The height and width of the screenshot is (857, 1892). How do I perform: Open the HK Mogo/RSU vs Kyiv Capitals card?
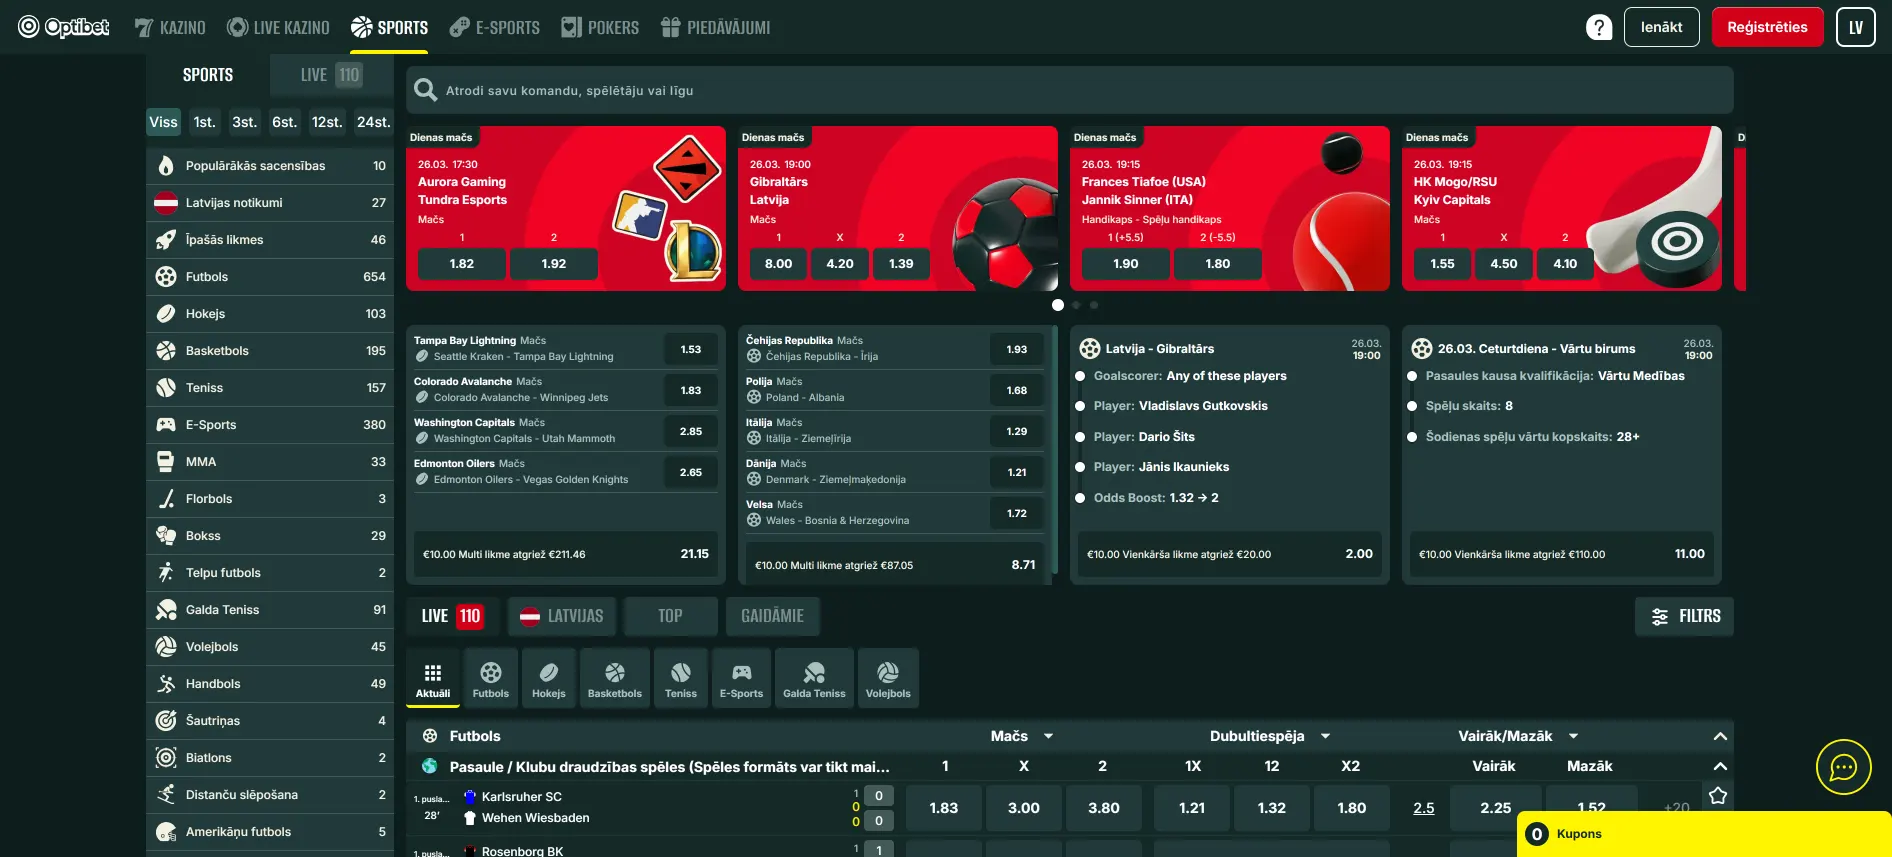[x=1562, y=208]
